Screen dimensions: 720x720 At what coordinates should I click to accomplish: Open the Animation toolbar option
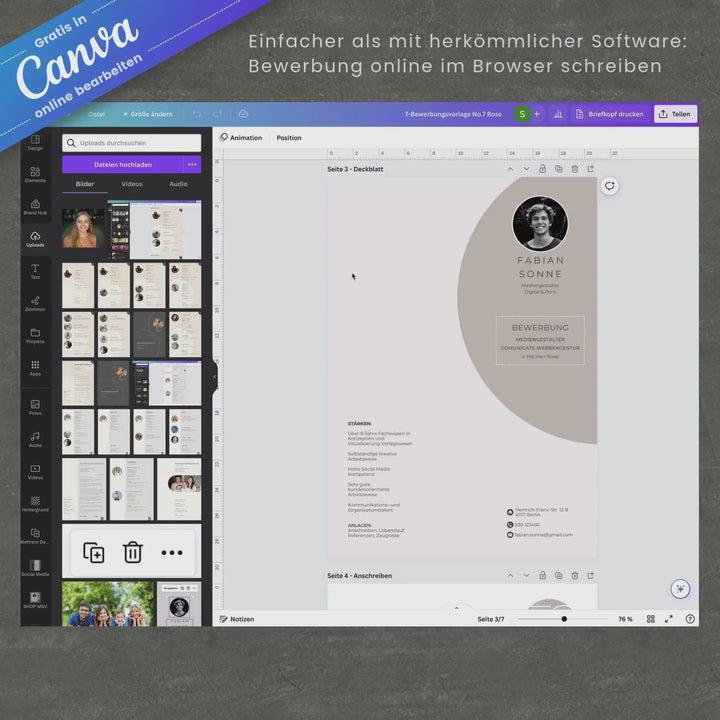(241, 137)
